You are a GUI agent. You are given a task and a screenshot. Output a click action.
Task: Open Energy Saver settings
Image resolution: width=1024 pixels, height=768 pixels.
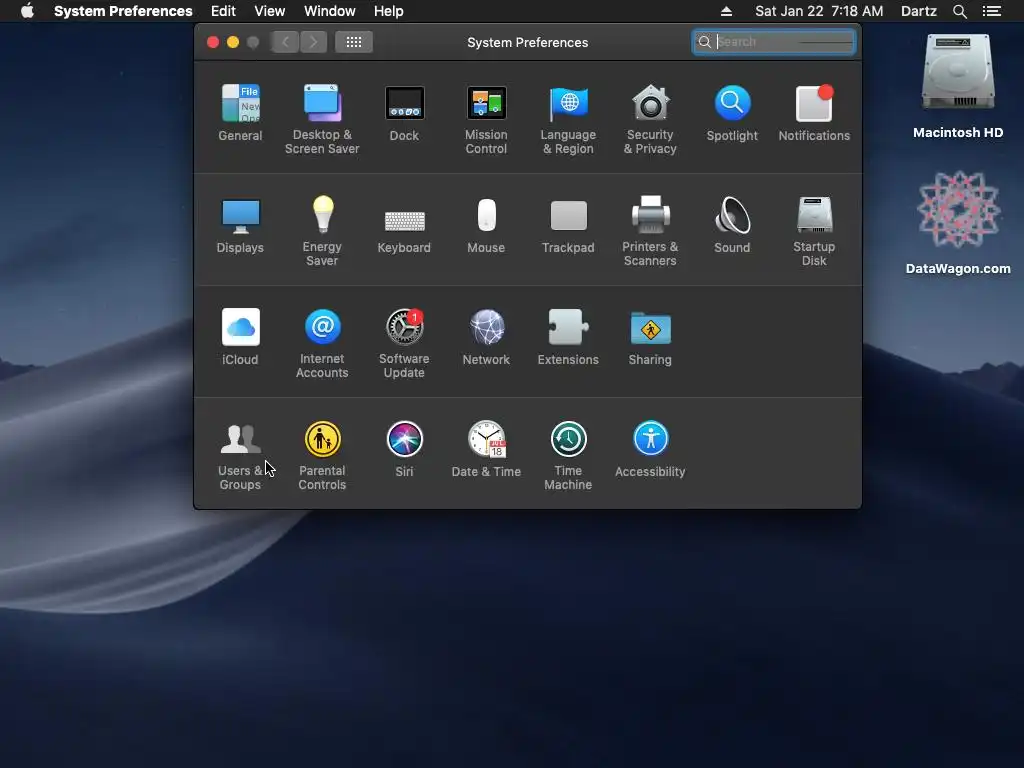(322, 231)
